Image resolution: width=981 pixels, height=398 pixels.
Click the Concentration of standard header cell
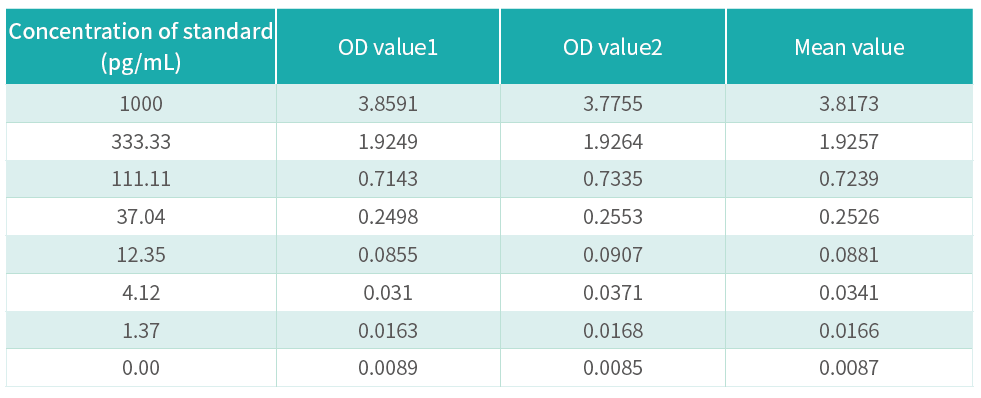141,47
